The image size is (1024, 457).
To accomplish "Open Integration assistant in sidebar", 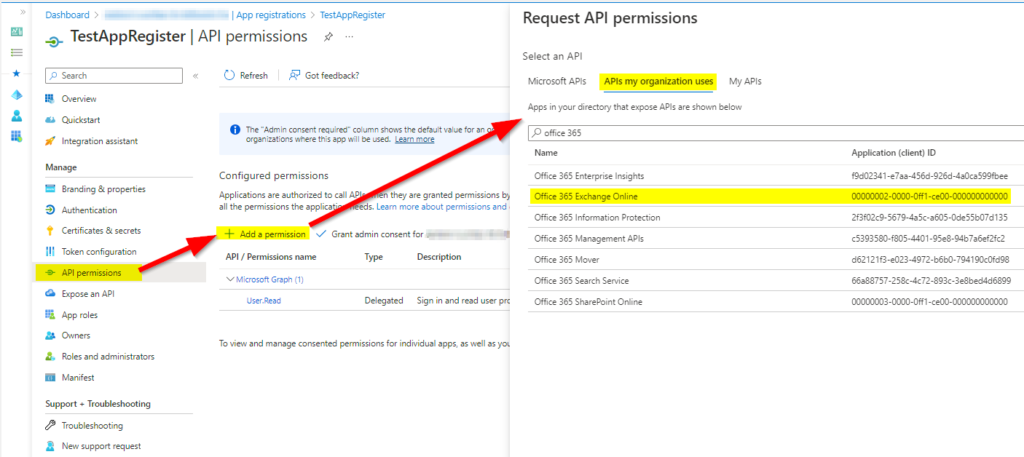I will (99, 141).
